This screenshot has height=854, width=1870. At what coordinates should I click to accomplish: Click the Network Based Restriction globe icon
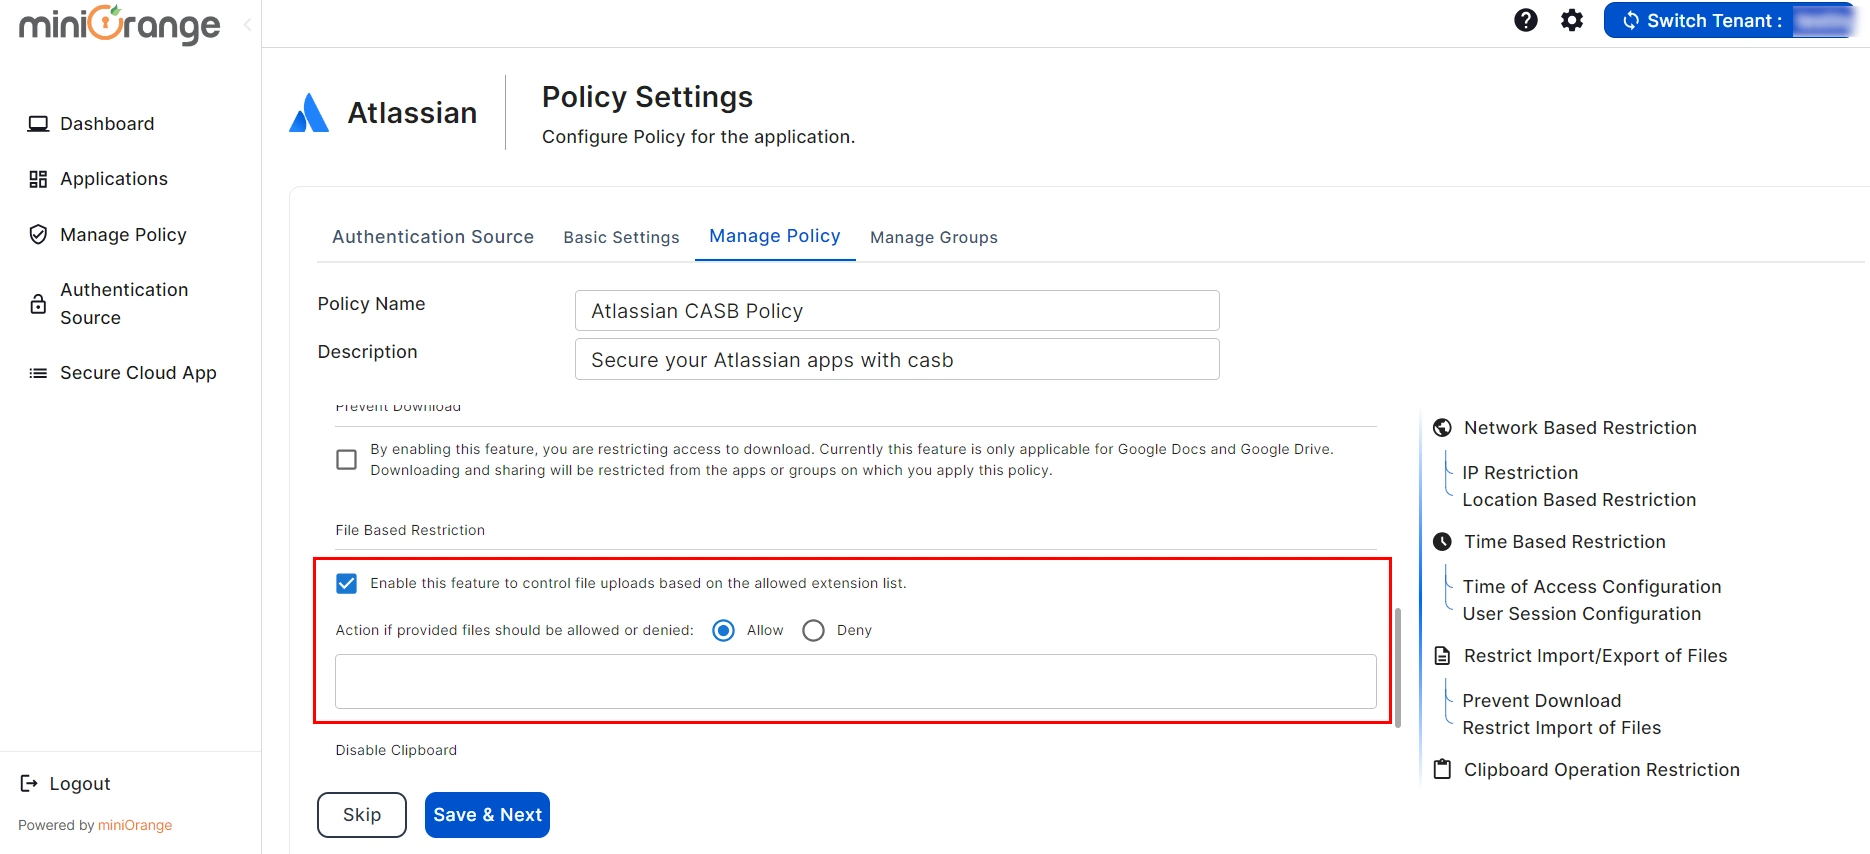pyautogui.click(x=1442, y=428)
